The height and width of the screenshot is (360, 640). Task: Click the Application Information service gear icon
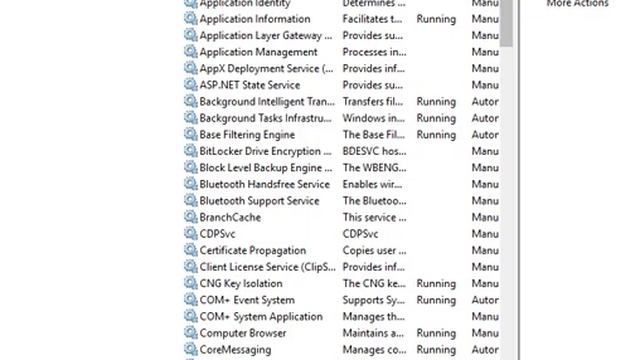[x=191, y=18]
